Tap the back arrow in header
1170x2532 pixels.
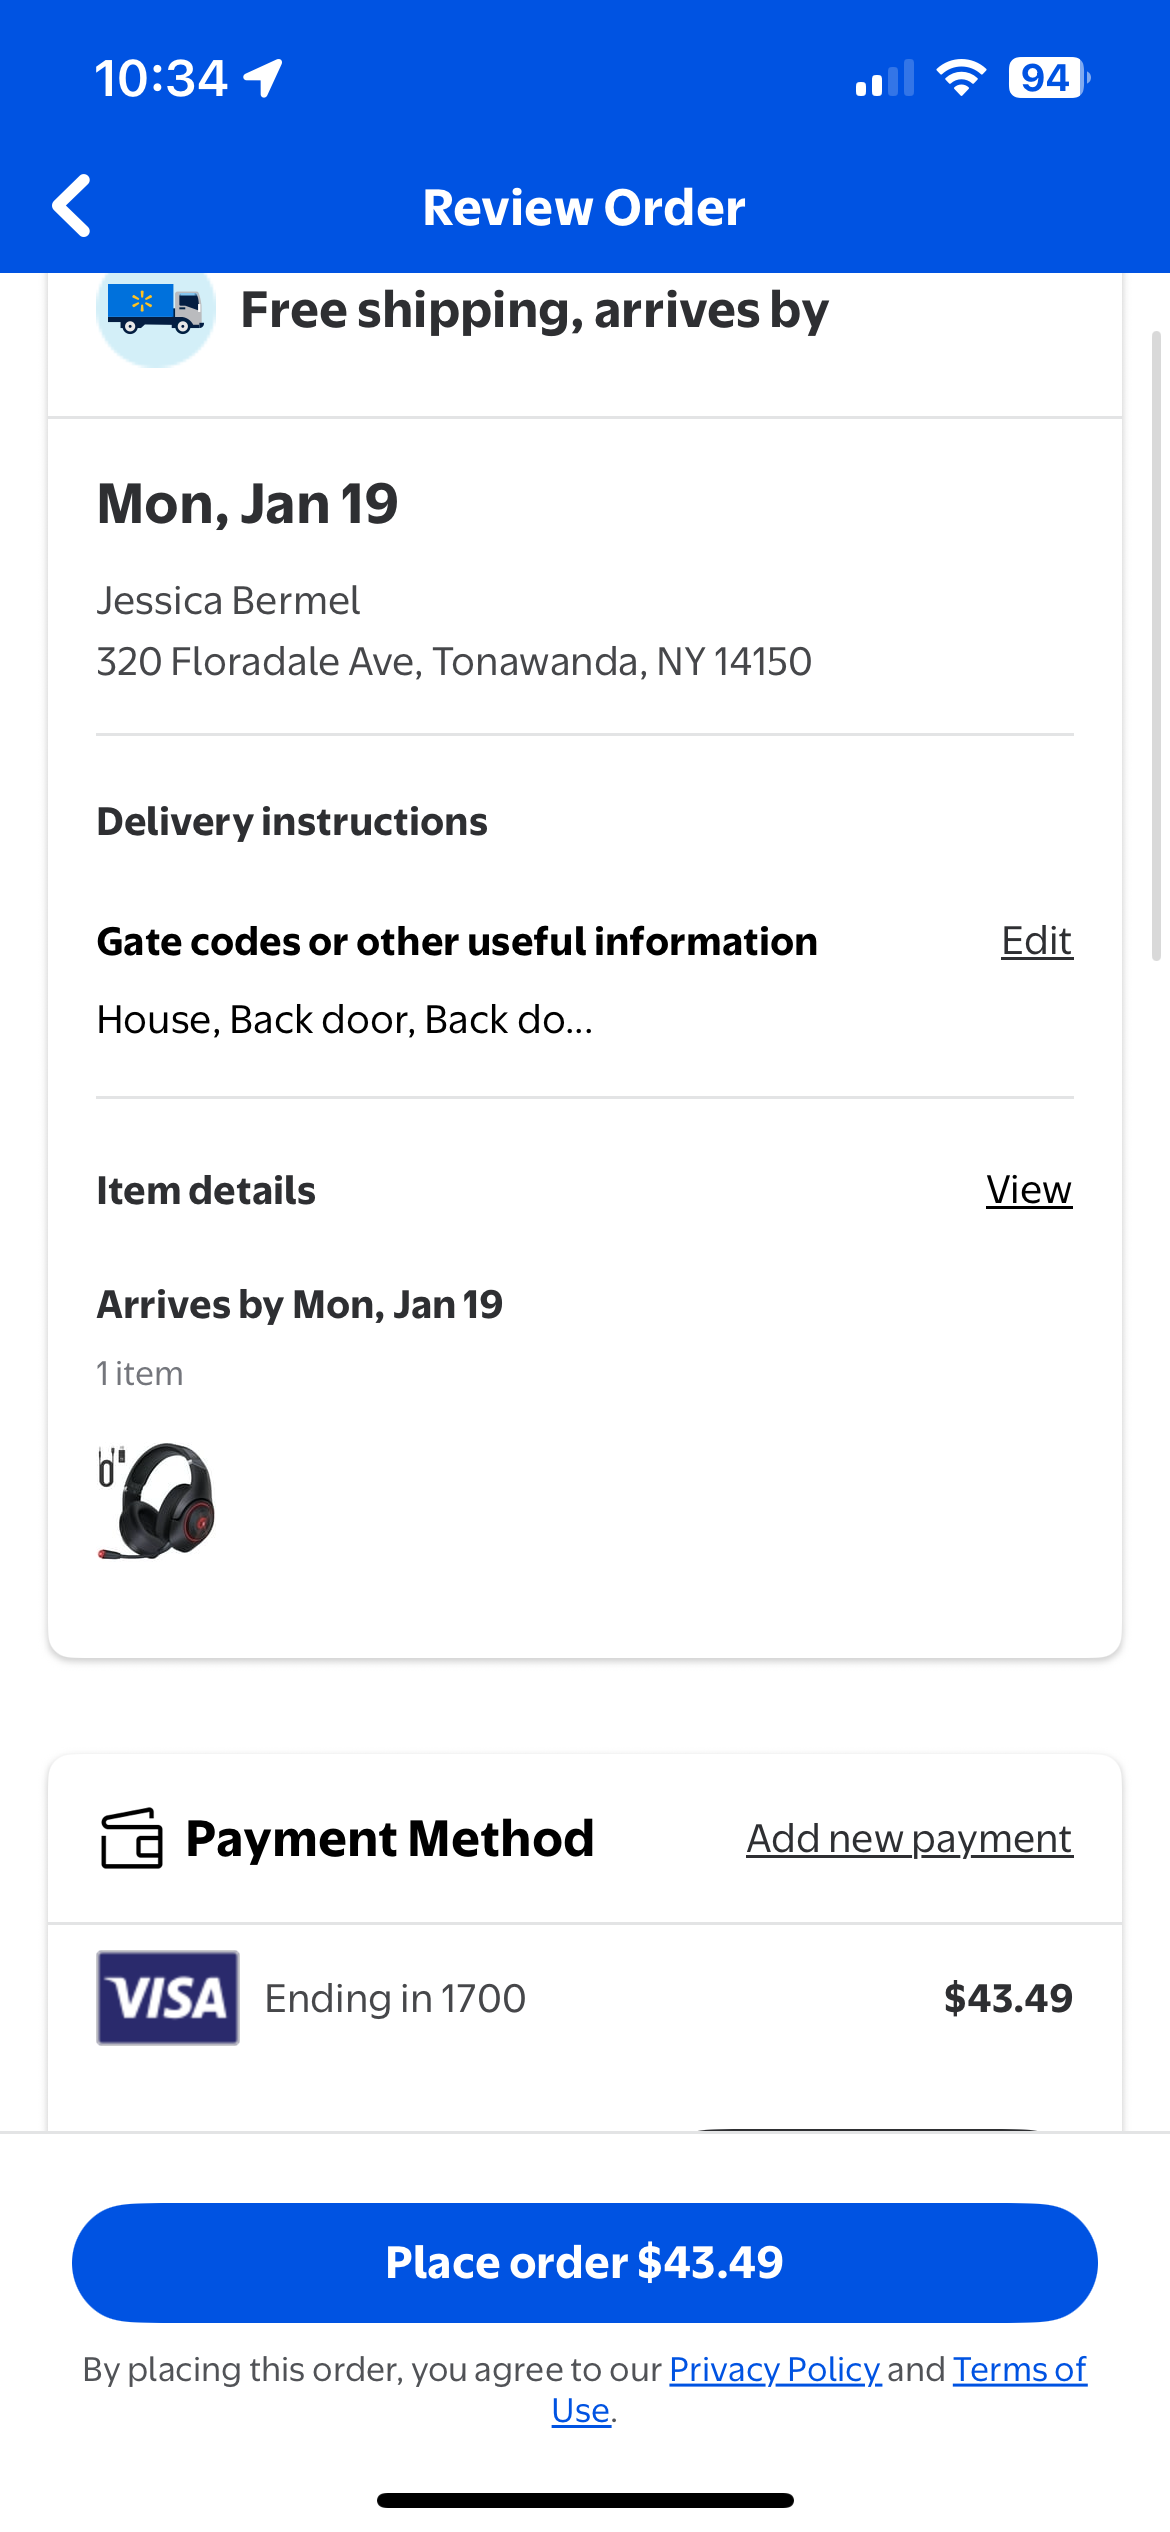point(72,206)
